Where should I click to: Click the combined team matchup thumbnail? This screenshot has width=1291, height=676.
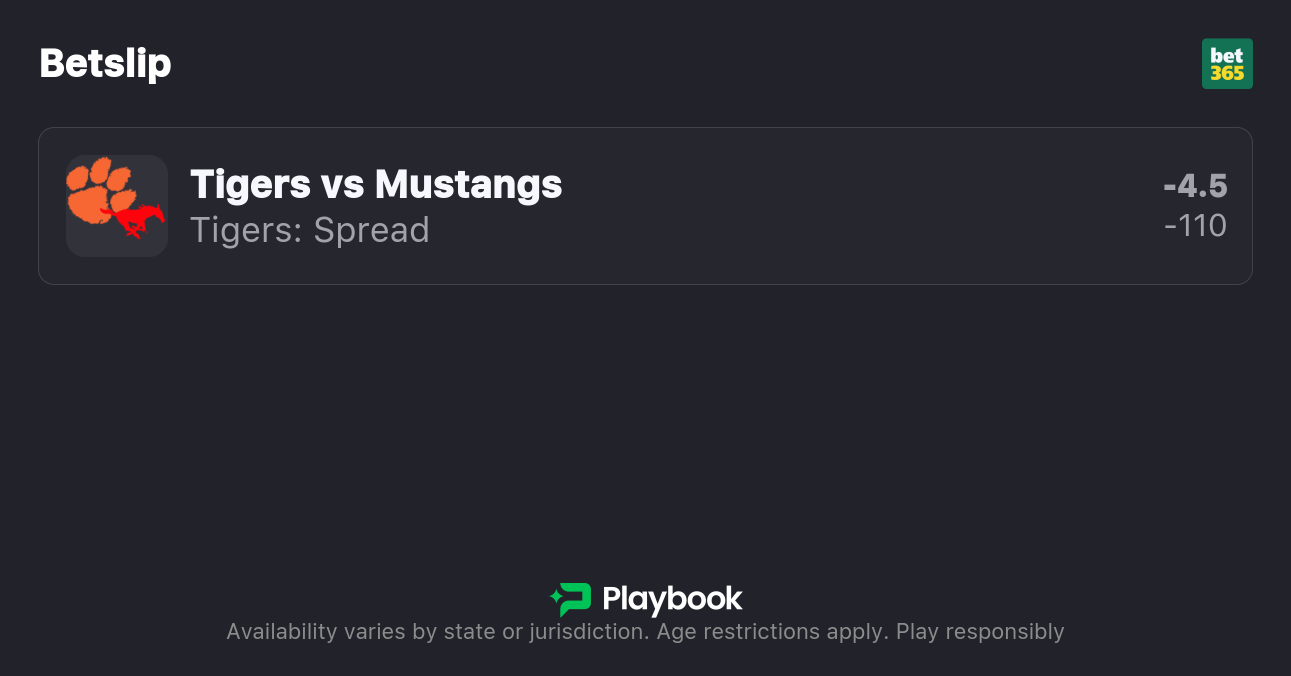[x=117, y=206]
